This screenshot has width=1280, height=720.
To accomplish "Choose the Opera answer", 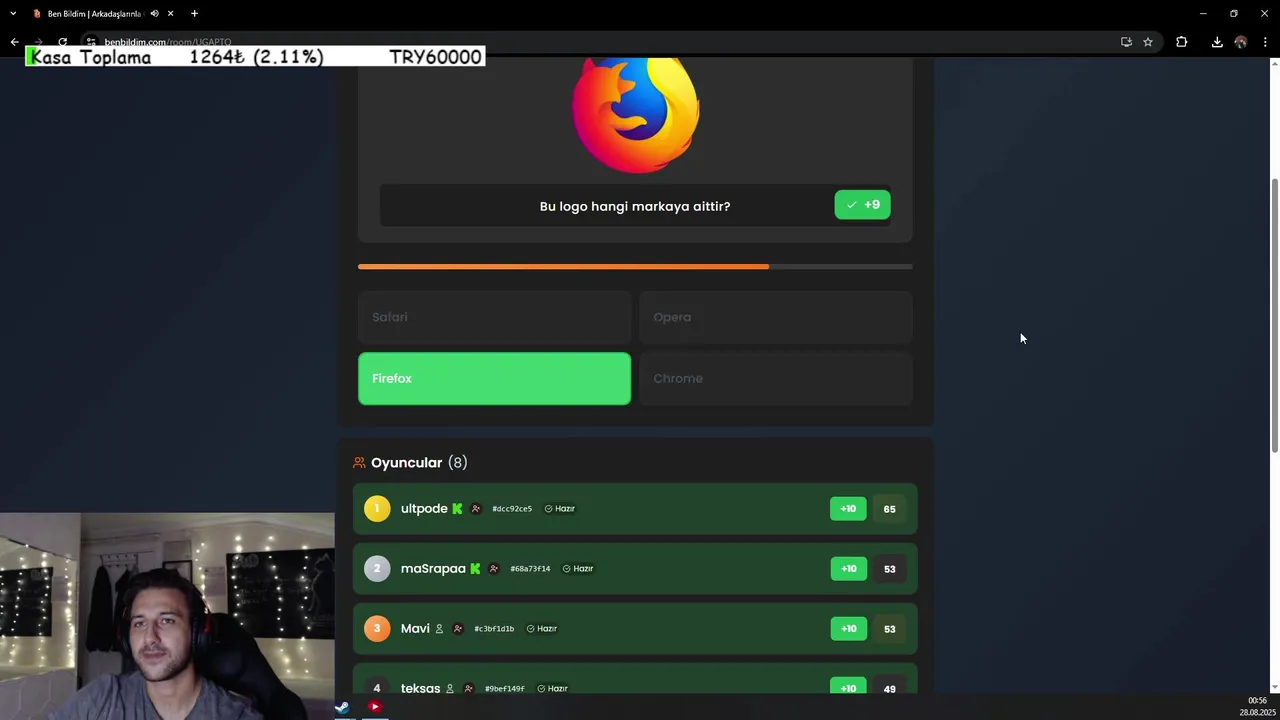I will pyautogui.click(x=776, y=317).
